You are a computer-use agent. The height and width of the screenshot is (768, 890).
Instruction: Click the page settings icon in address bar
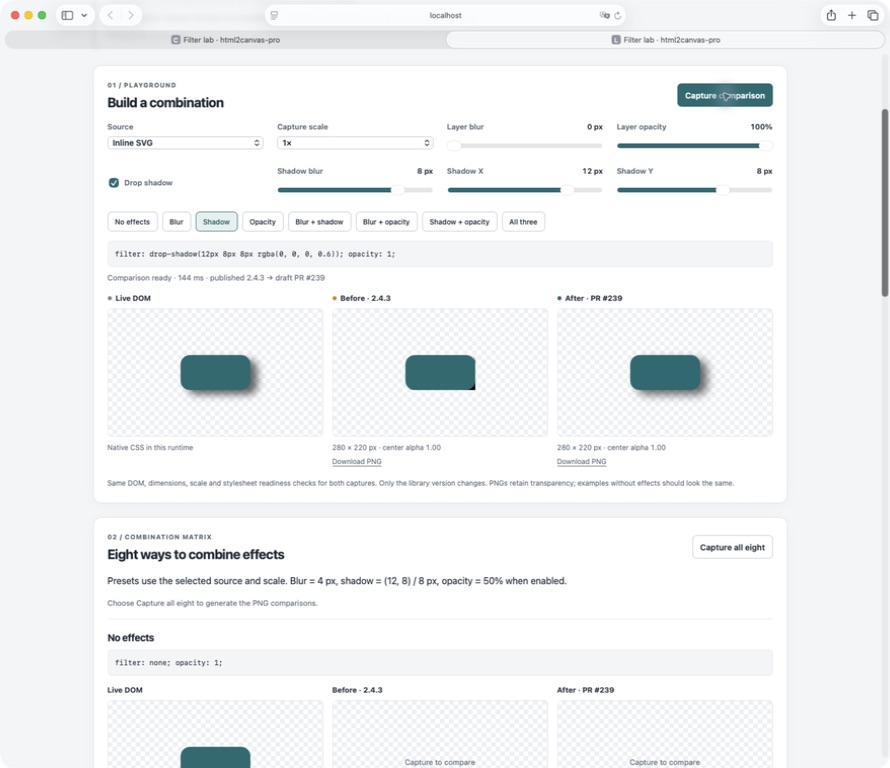(x=274, y=15)
